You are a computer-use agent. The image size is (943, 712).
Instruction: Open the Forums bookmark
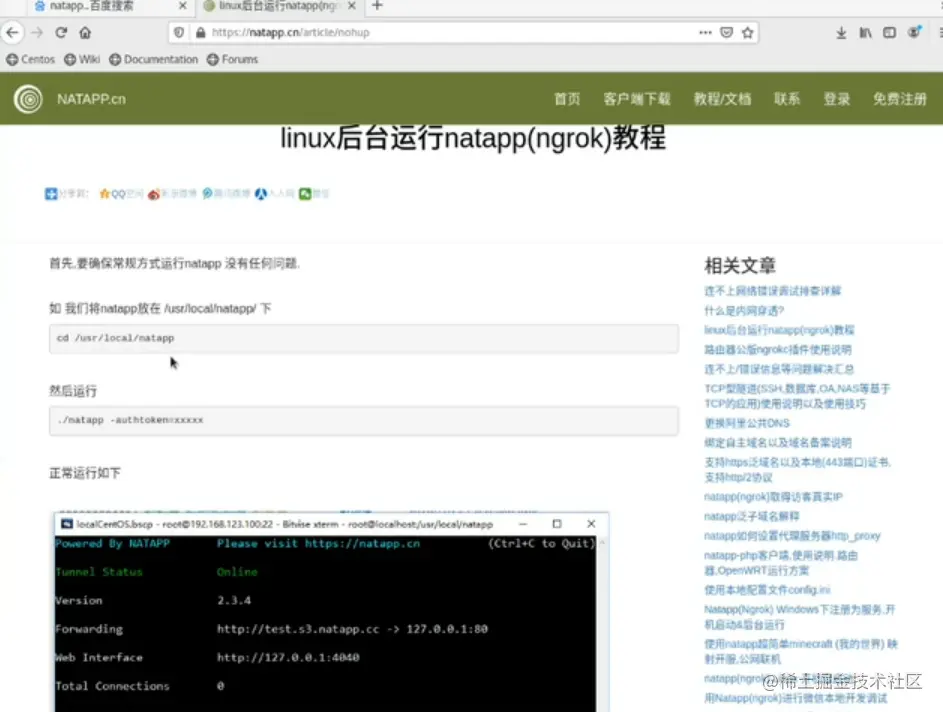(232, 59)
